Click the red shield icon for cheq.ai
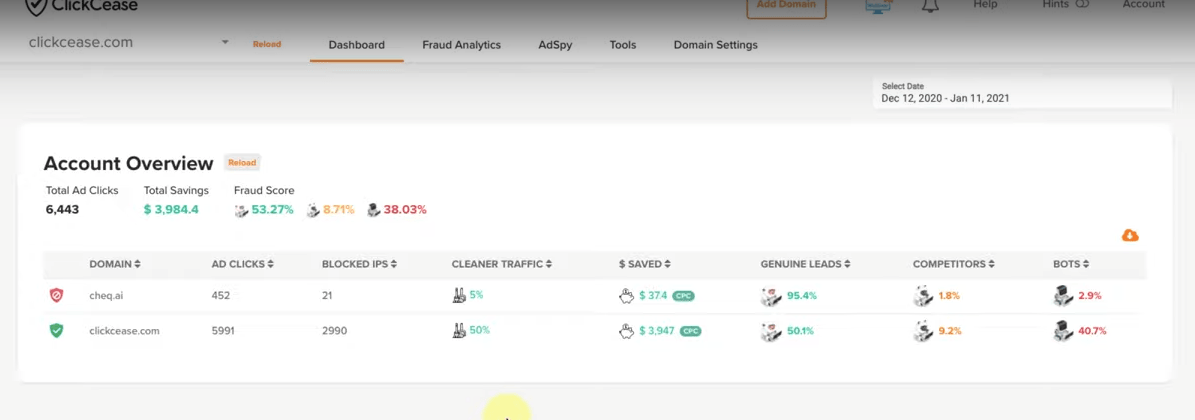Image resolution: width=1195 pixels, height=420 pixels. (x=56, y=295)
